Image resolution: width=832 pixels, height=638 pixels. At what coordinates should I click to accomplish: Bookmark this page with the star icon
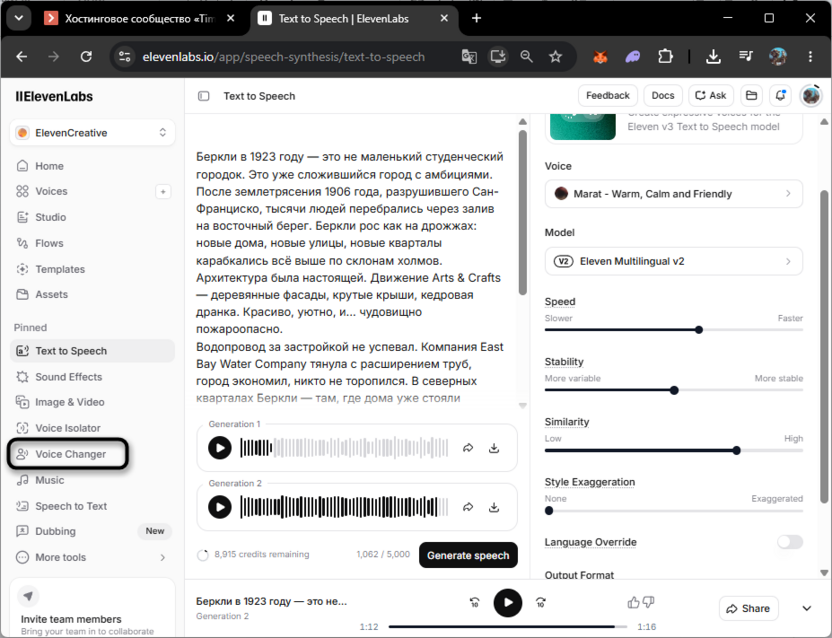click(x=556, y=56)
